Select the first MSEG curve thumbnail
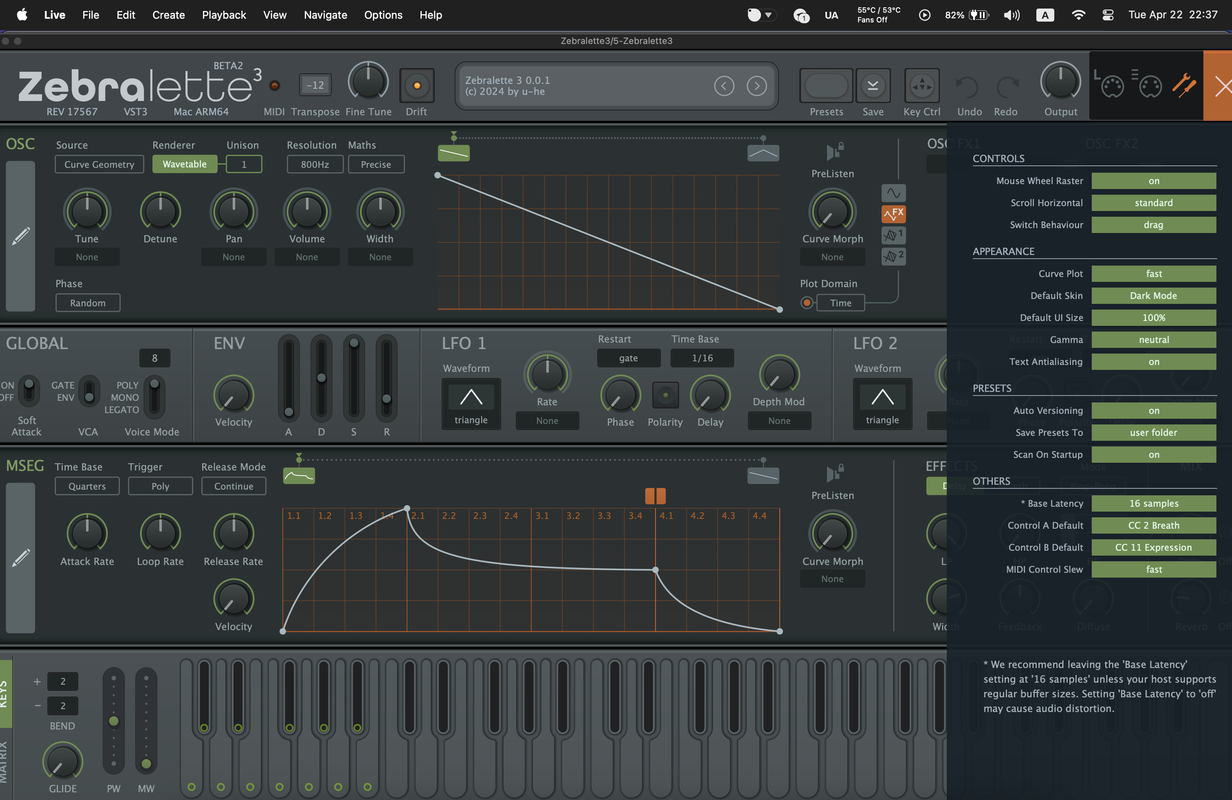1232x800 pixels. tap(299, 476)
